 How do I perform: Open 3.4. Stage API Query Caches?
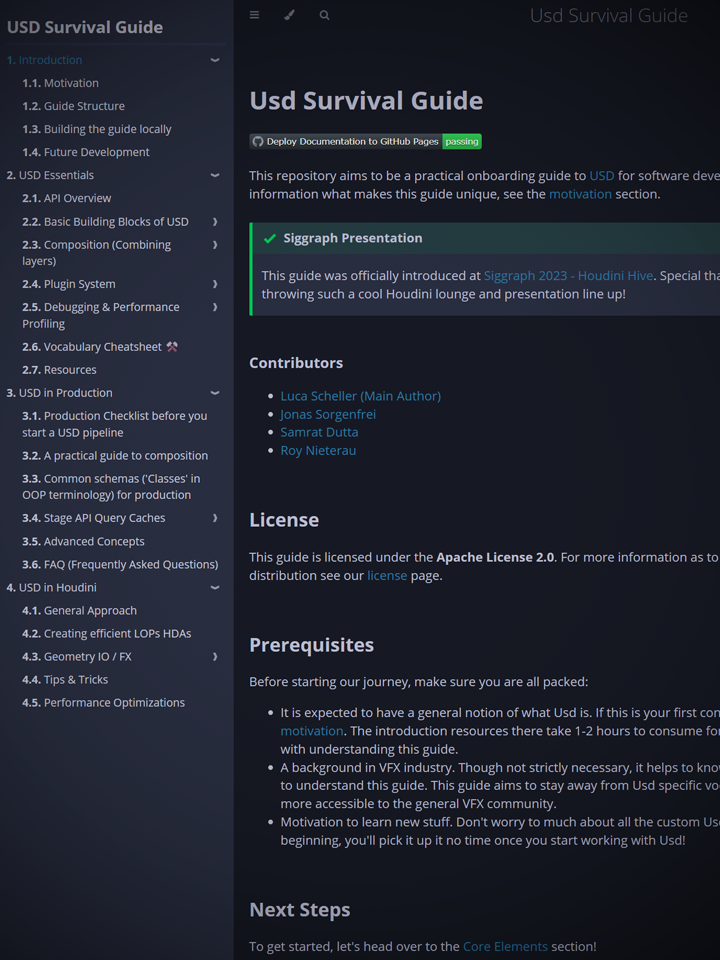(x=94, y=518)
